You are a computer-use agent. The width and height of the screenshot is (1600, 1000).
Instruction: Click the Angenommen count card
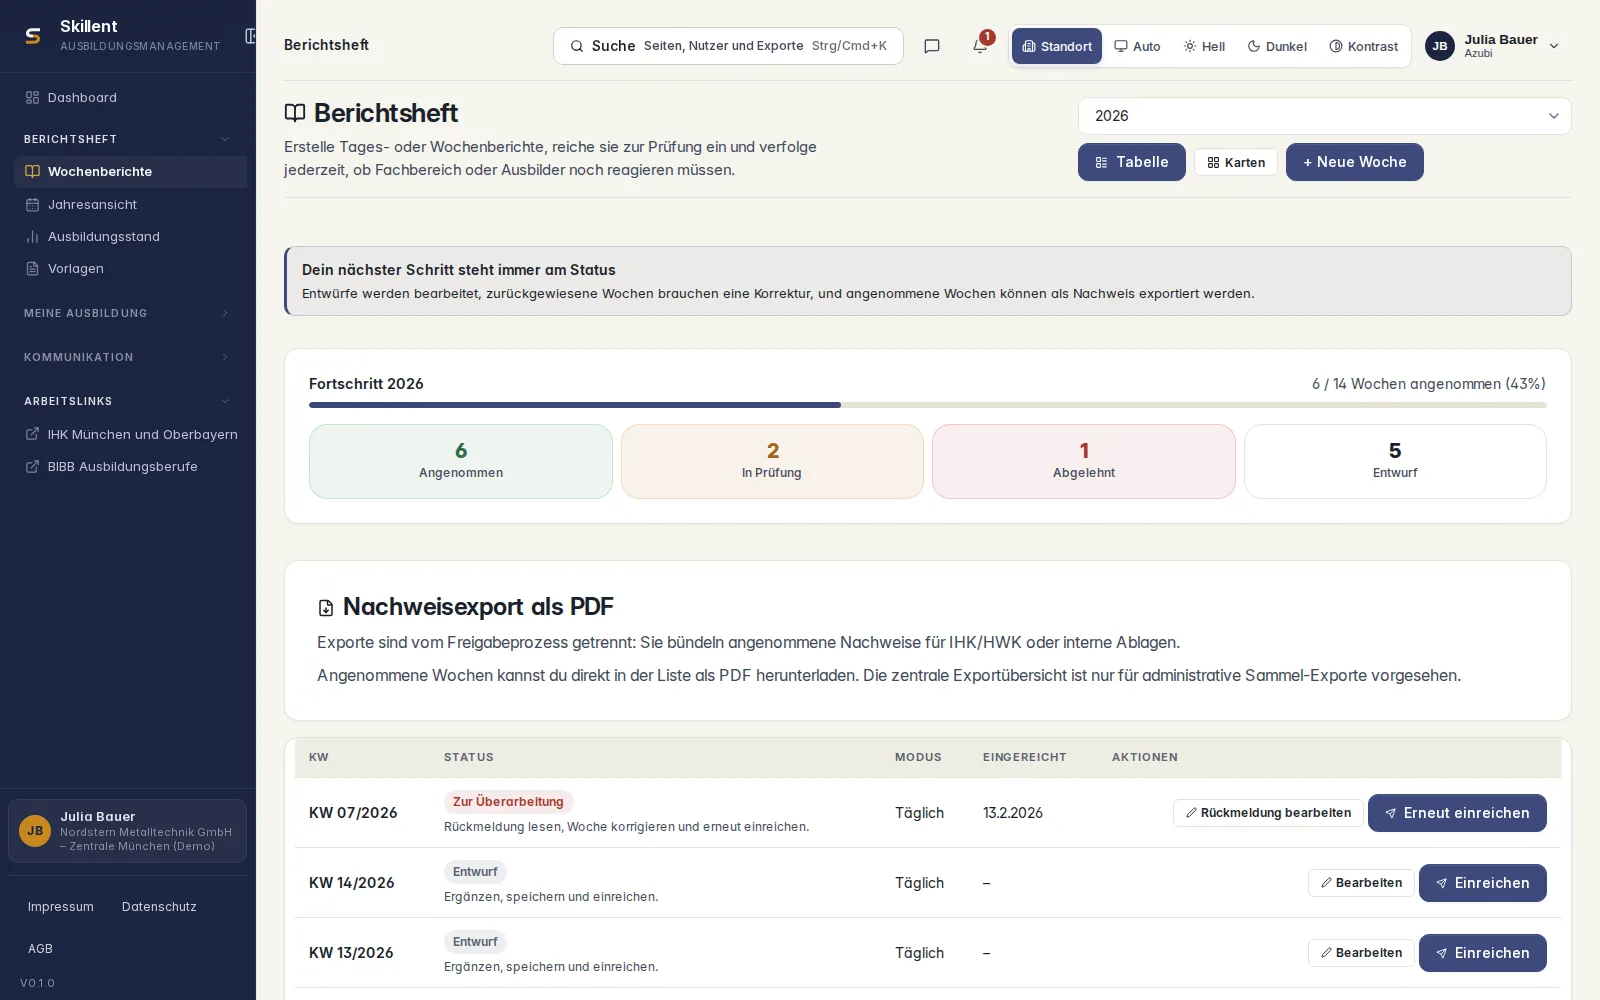pos(461,461)
